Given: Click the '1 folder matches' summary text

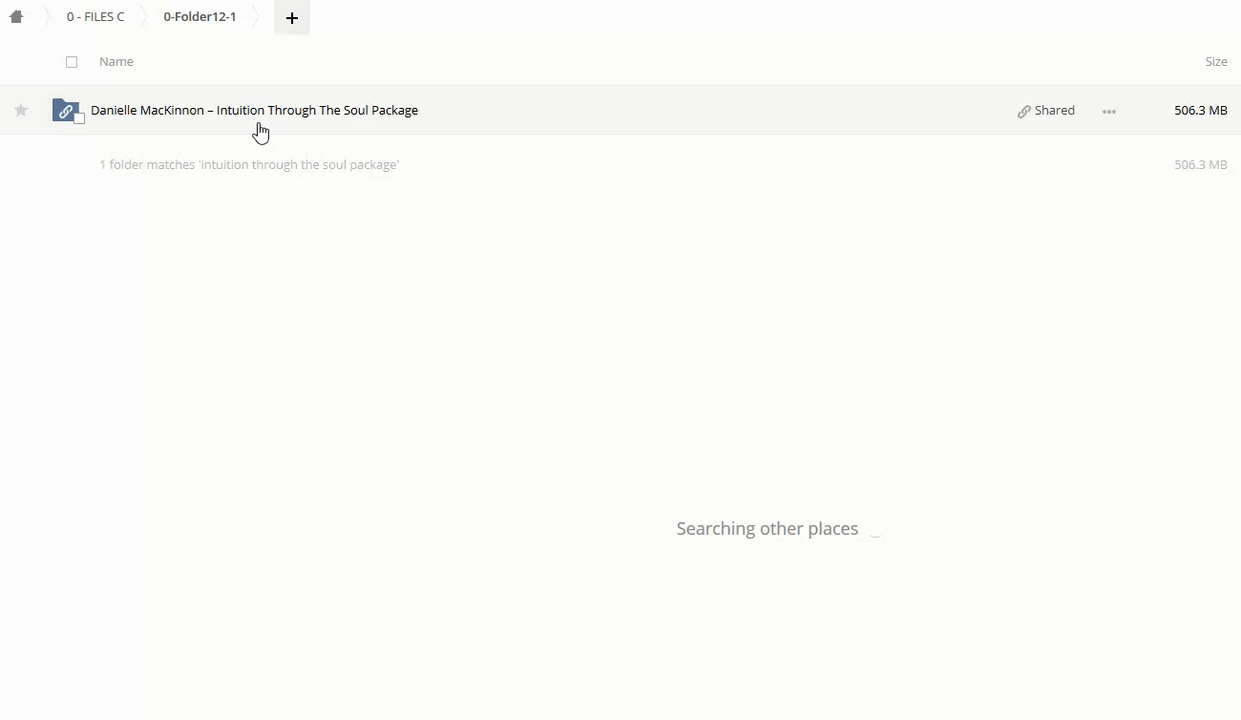Looking at the screenshot, I should (249, 164).
